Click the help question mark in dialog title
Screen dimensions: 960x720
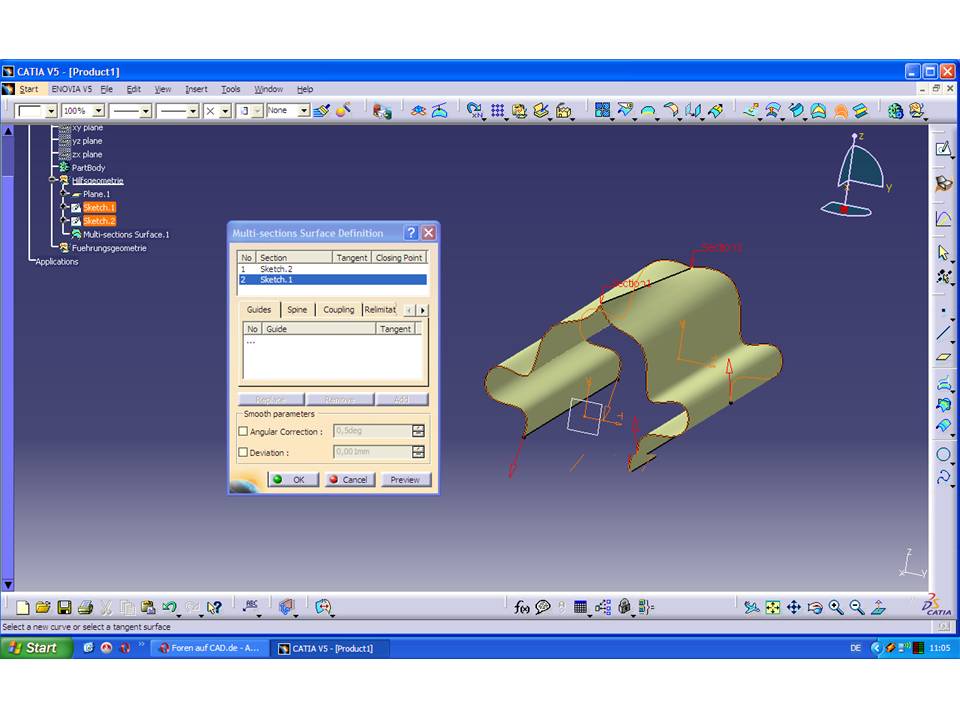411,233
